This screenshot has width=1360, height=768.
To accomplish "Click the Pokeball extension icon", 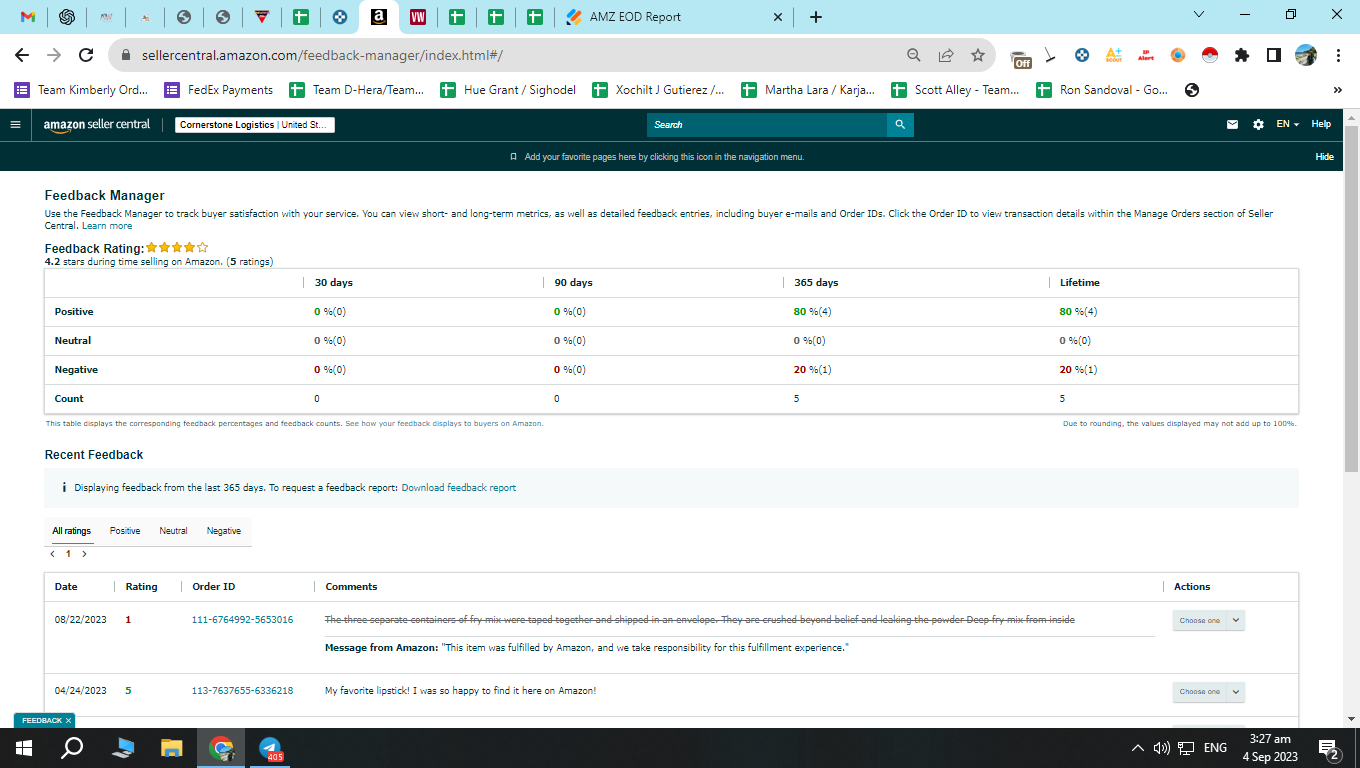I will [x=1210, y=55].
